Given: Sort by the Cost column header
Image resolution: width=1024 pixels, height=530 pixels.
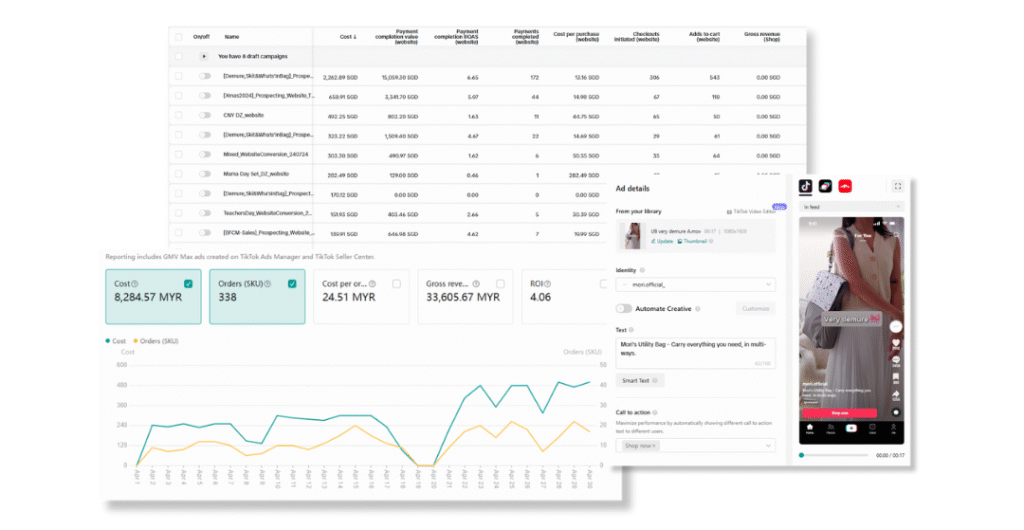Looking at the screenshot, I should 348,37.
